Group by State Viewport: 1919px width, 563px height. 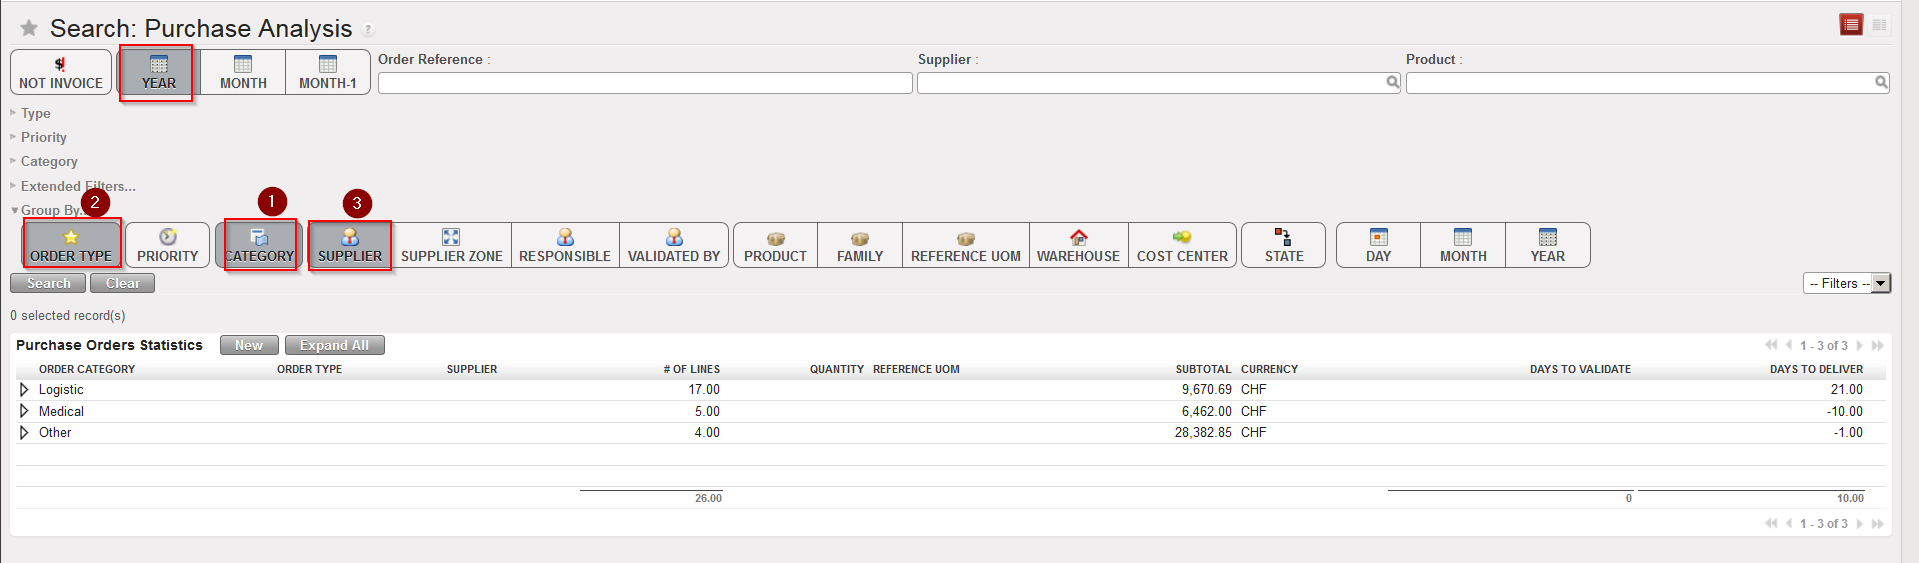tap(1283, 245)
